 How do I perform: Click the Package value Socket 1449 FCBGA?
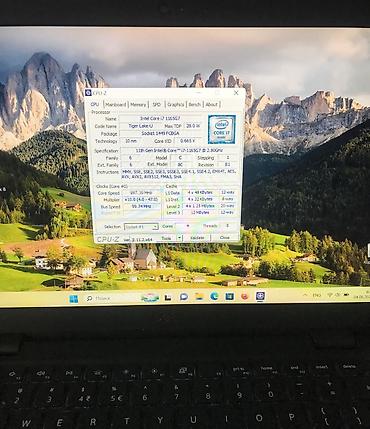160,133
